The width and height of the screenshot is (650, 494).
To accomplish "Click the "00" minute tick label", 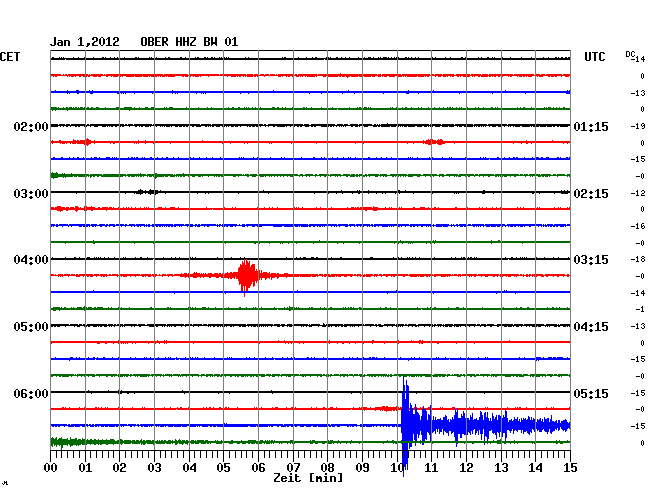I will pos(51,468).
